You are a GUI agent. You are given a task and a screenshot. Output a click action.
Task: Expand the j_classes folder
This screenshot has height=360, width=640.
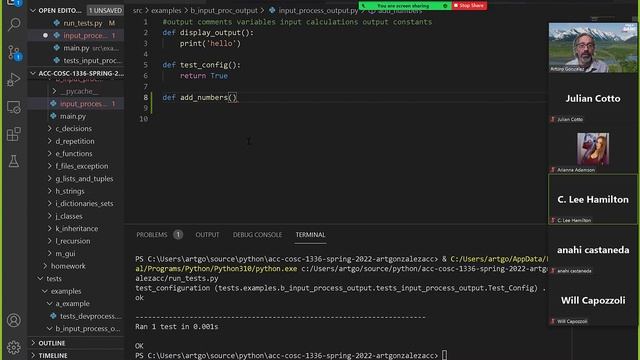[x=50, y=216]
